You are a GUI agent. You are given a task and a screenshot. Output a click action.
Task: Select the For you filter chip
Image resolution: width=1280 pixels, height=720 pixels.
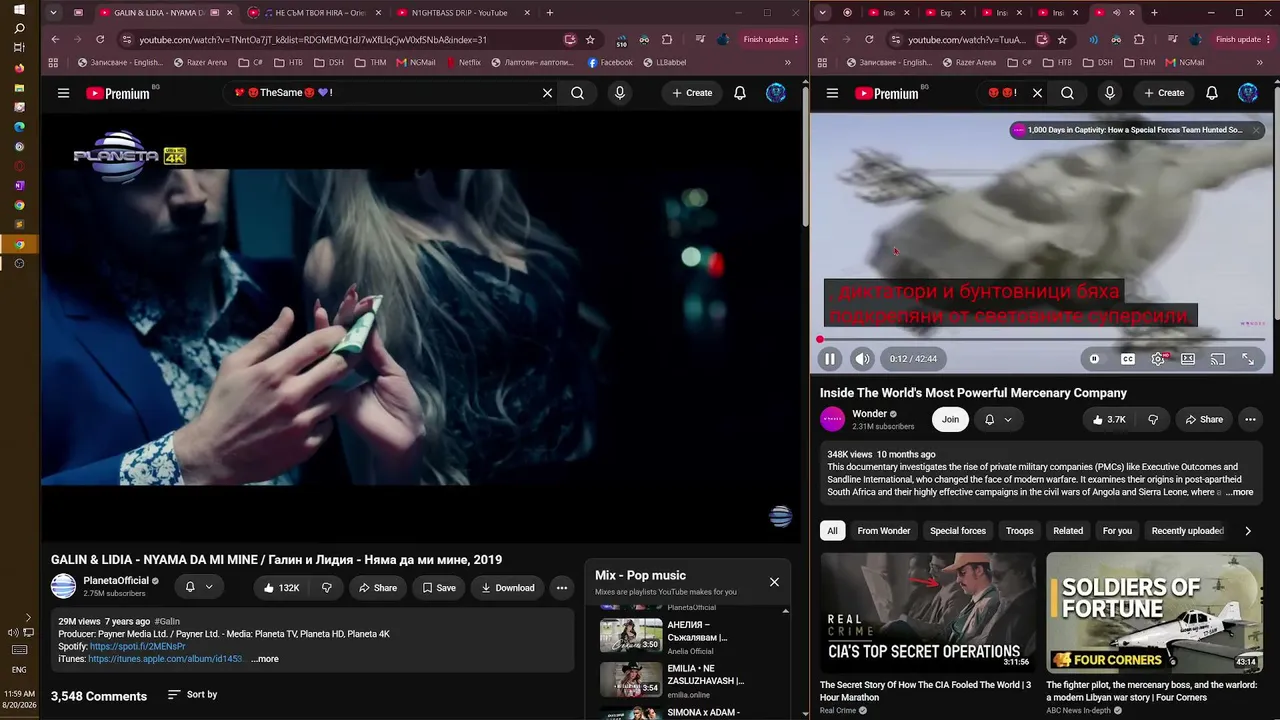tap(1117, 531)
